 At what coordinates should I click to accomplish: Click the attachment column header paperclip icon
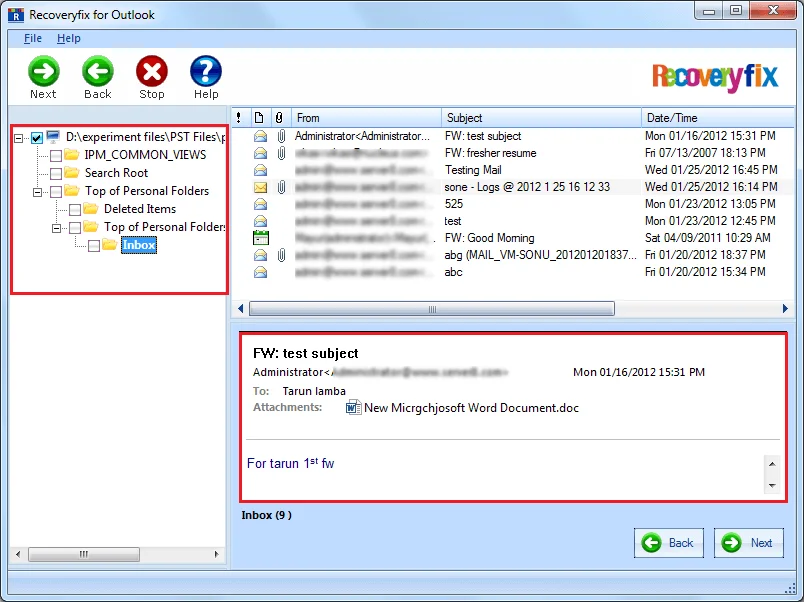click(x=279, y=118)
